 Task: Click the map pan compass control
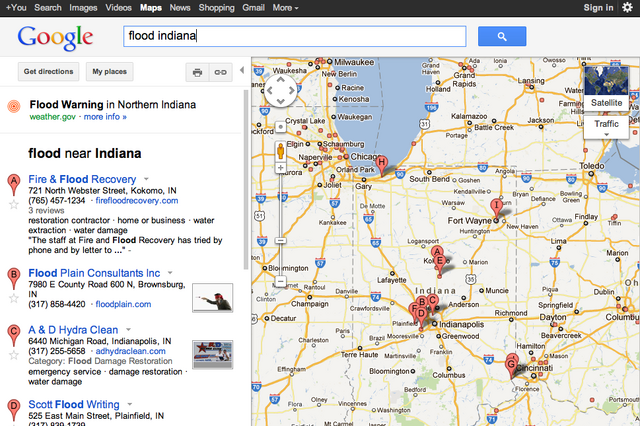[280, 91]
